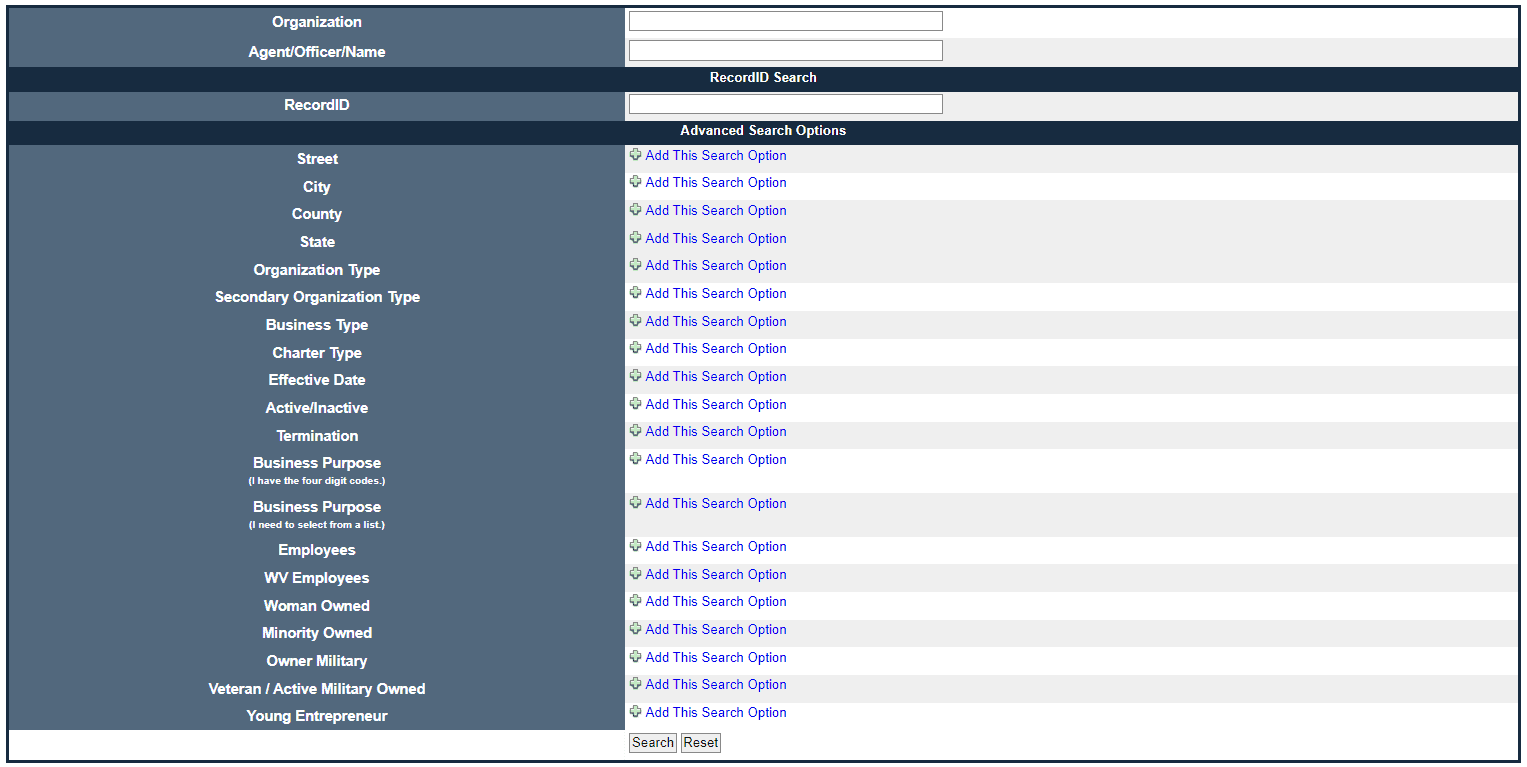Image resolution: width=1527 pixels, height=767 pixels.
Task: Click the RecordID Search header
Action: tap(763, 77)
